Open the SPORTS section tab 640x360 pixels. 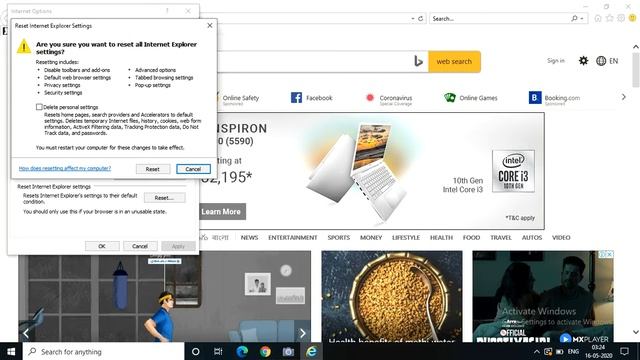pyautogui.click(x=339, y=237)
